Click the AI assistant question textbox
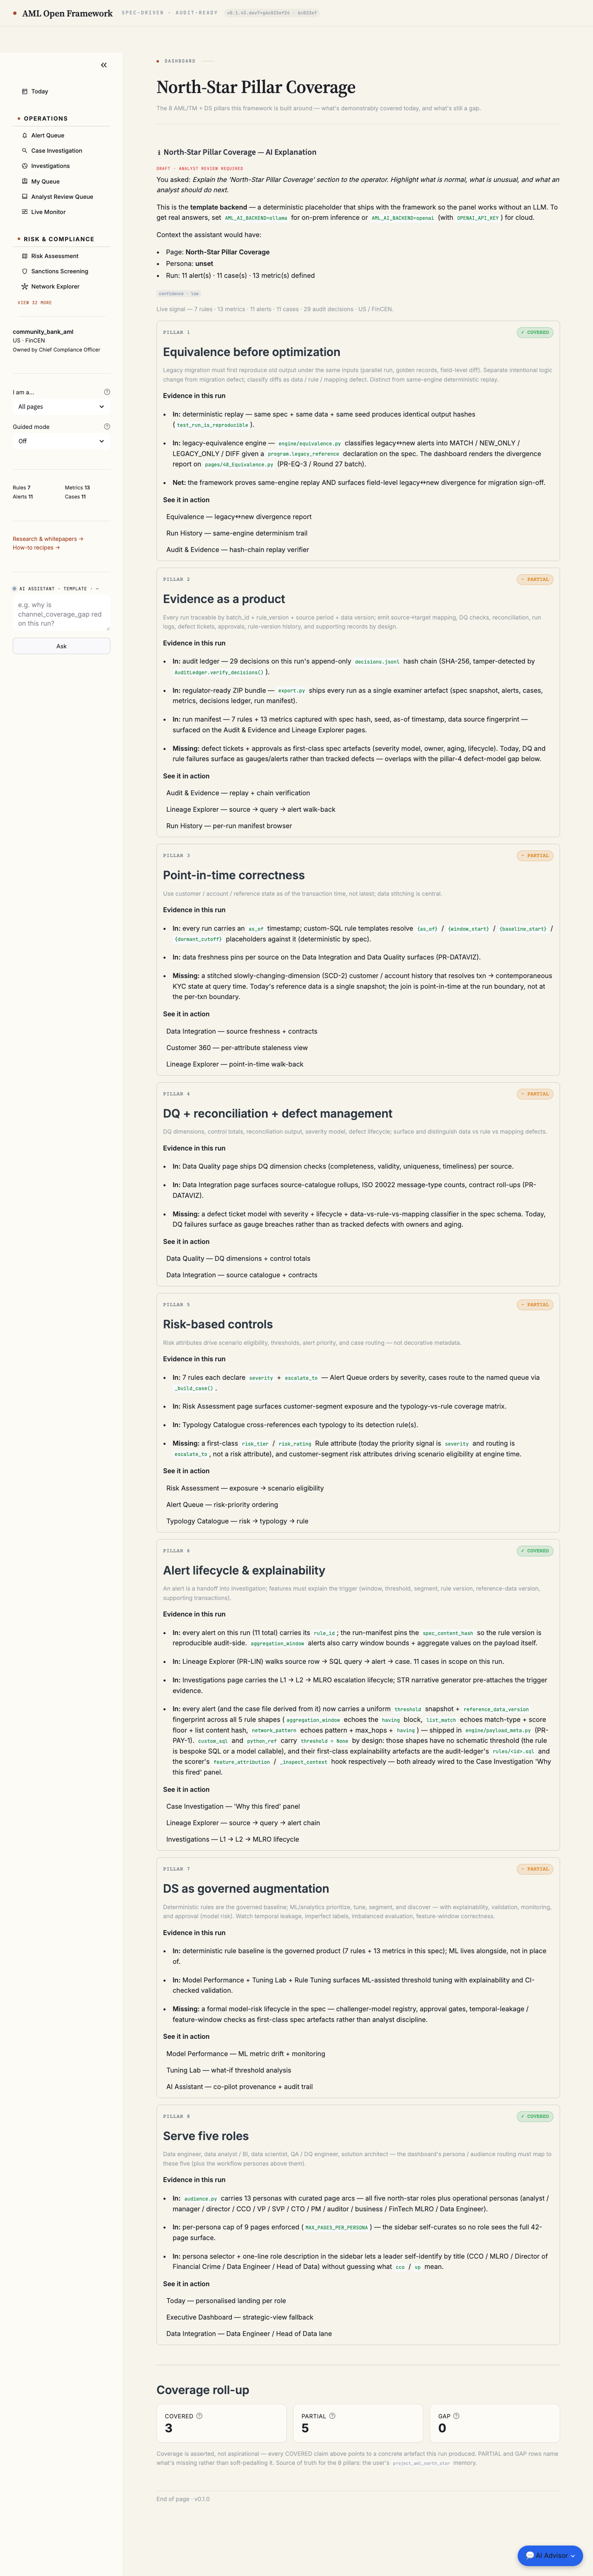593x2576 pixels. pos(61,614)
